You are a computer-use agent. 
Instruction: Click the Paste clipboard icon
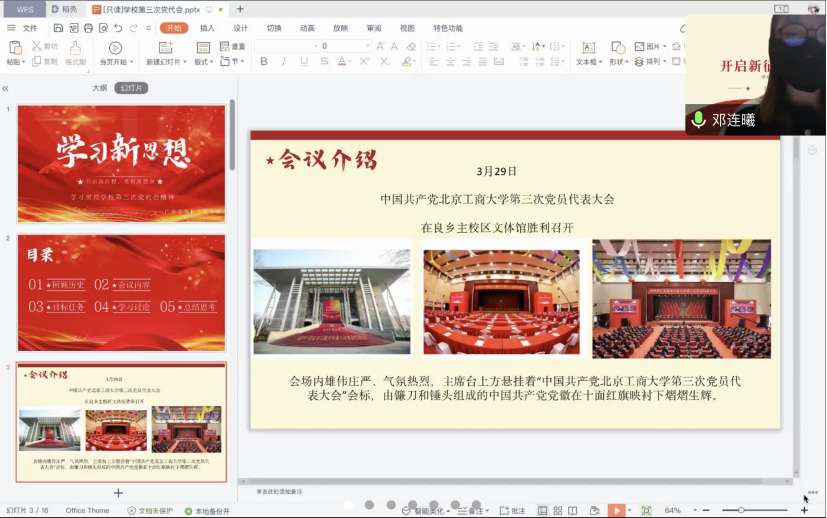(15, 47)
